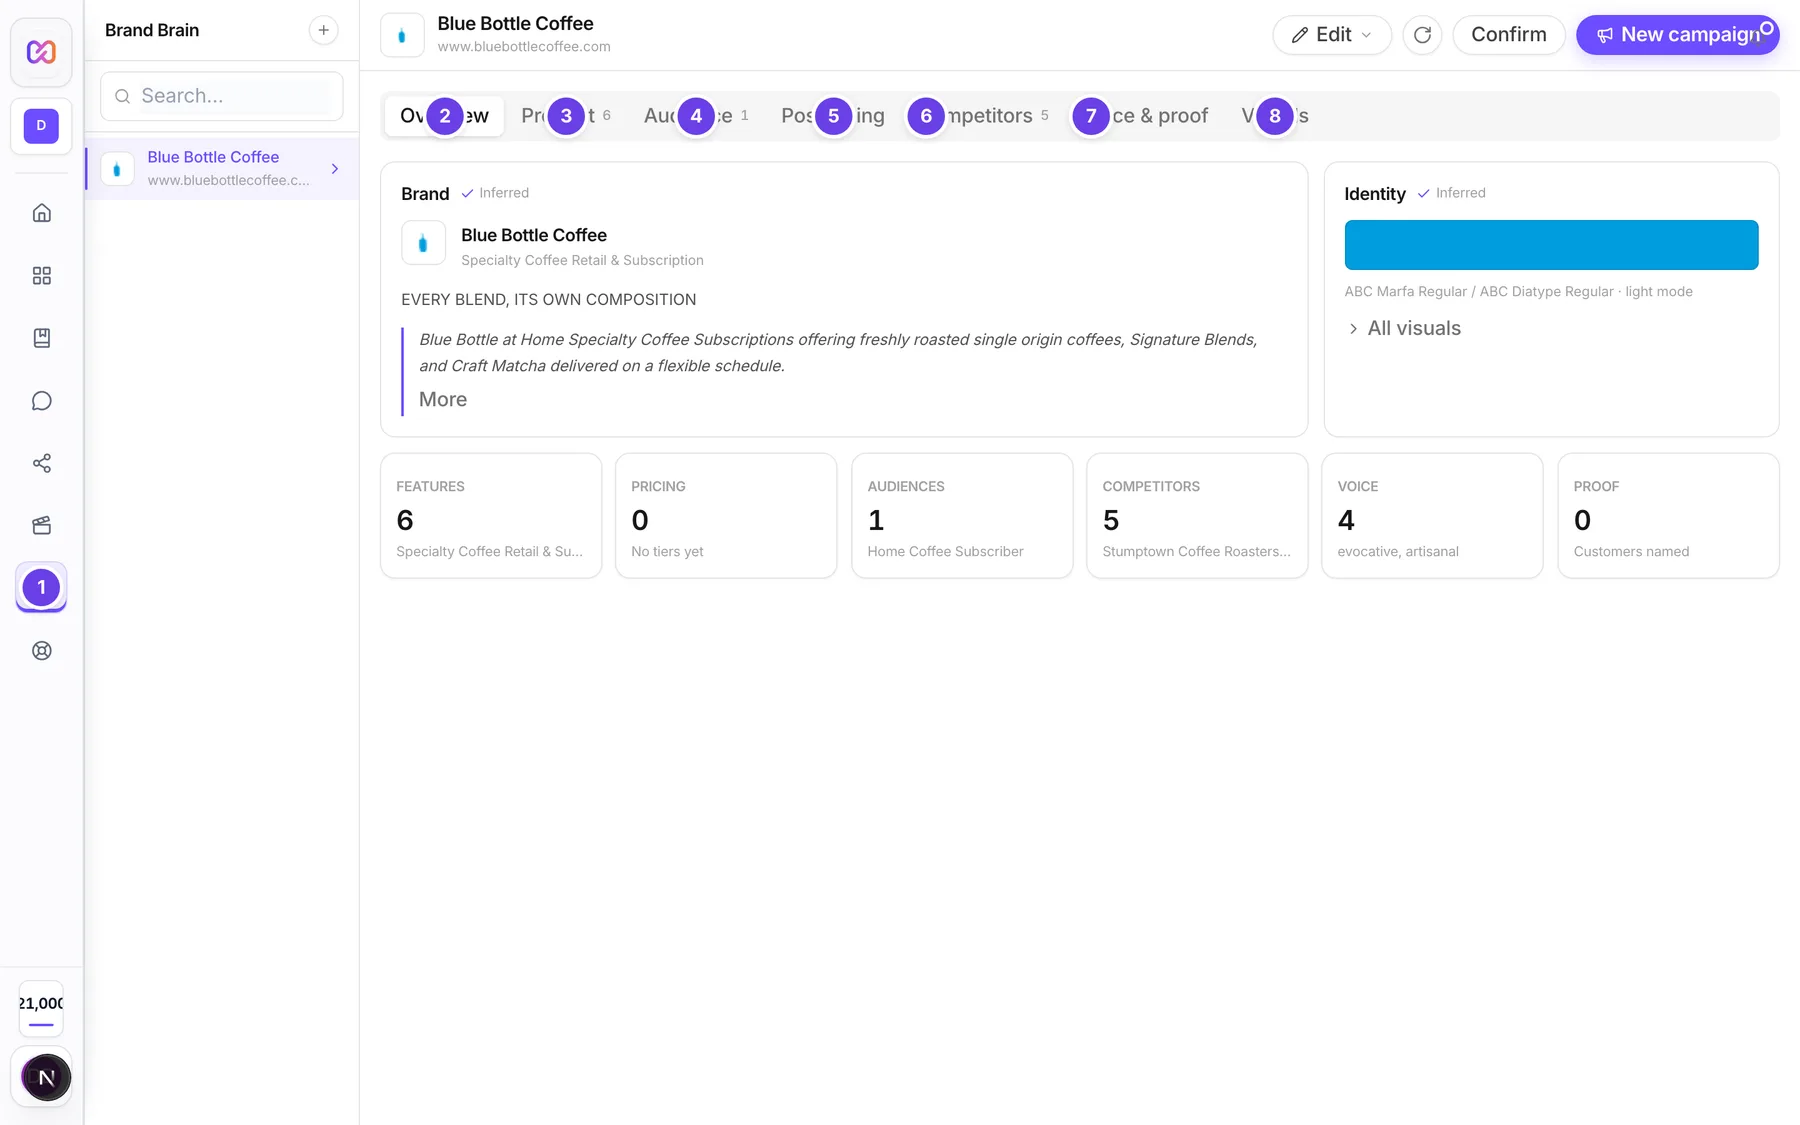1800x1125 pixels.
Task: Click www.bluebottlecoffee.com under the header title
Action: (x=524, y=47)
